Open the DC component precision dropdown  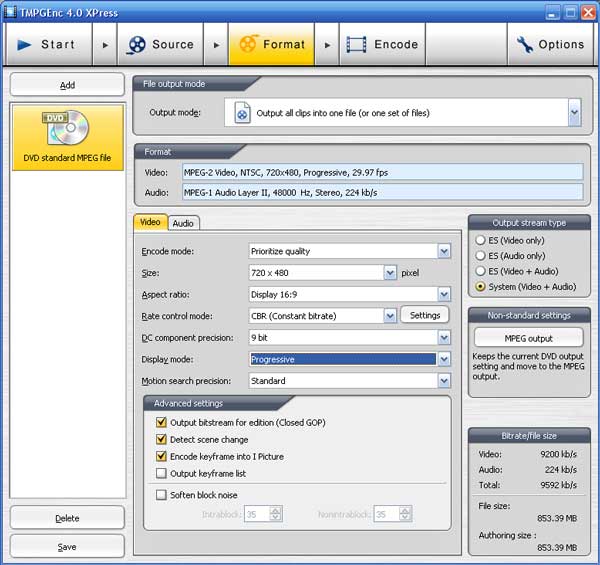click(444, 338)
